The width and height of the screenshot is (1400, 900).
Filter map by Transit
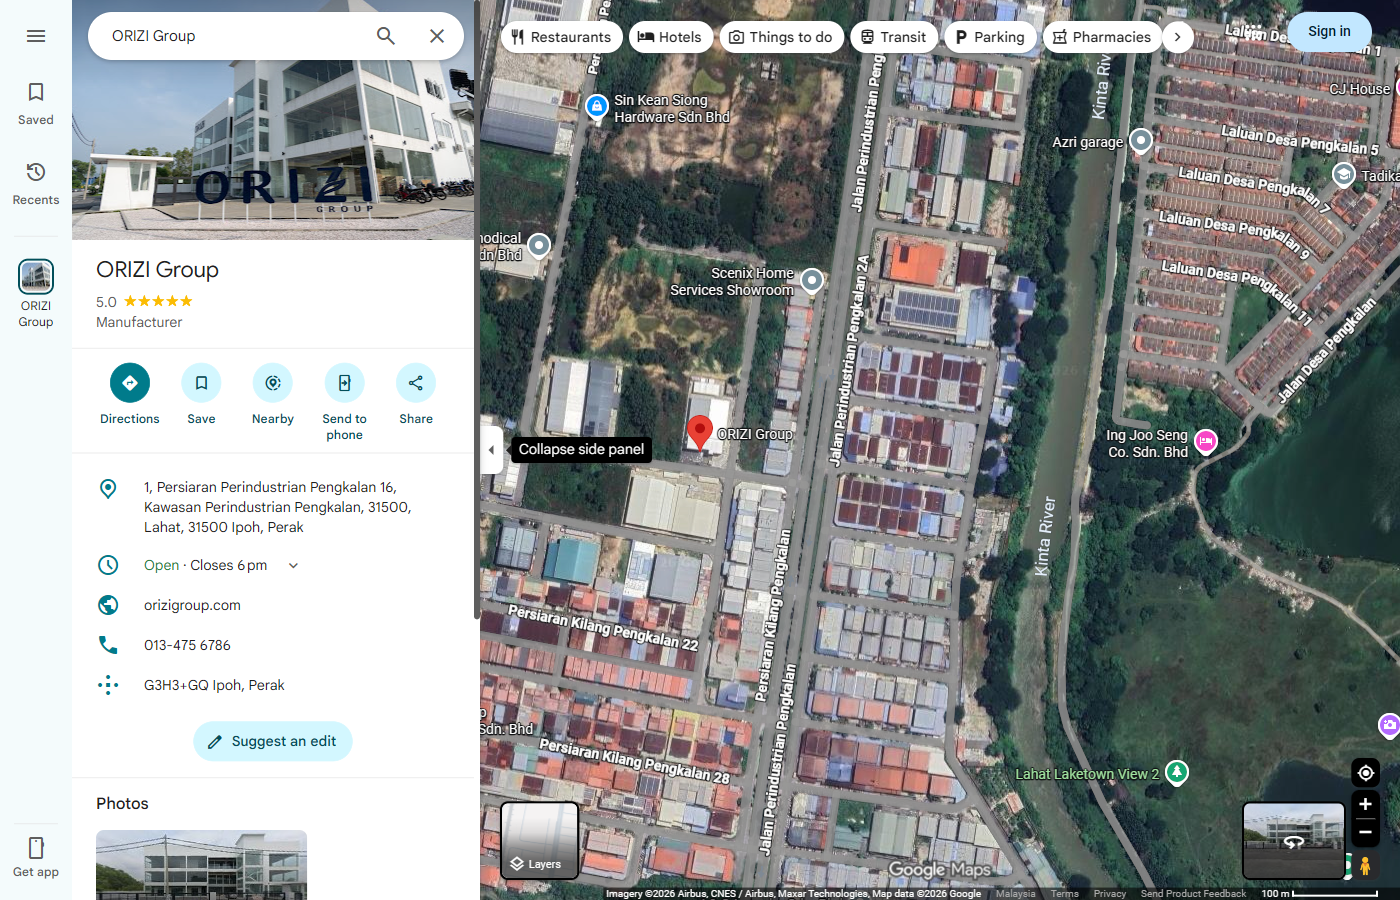[894, 37]
